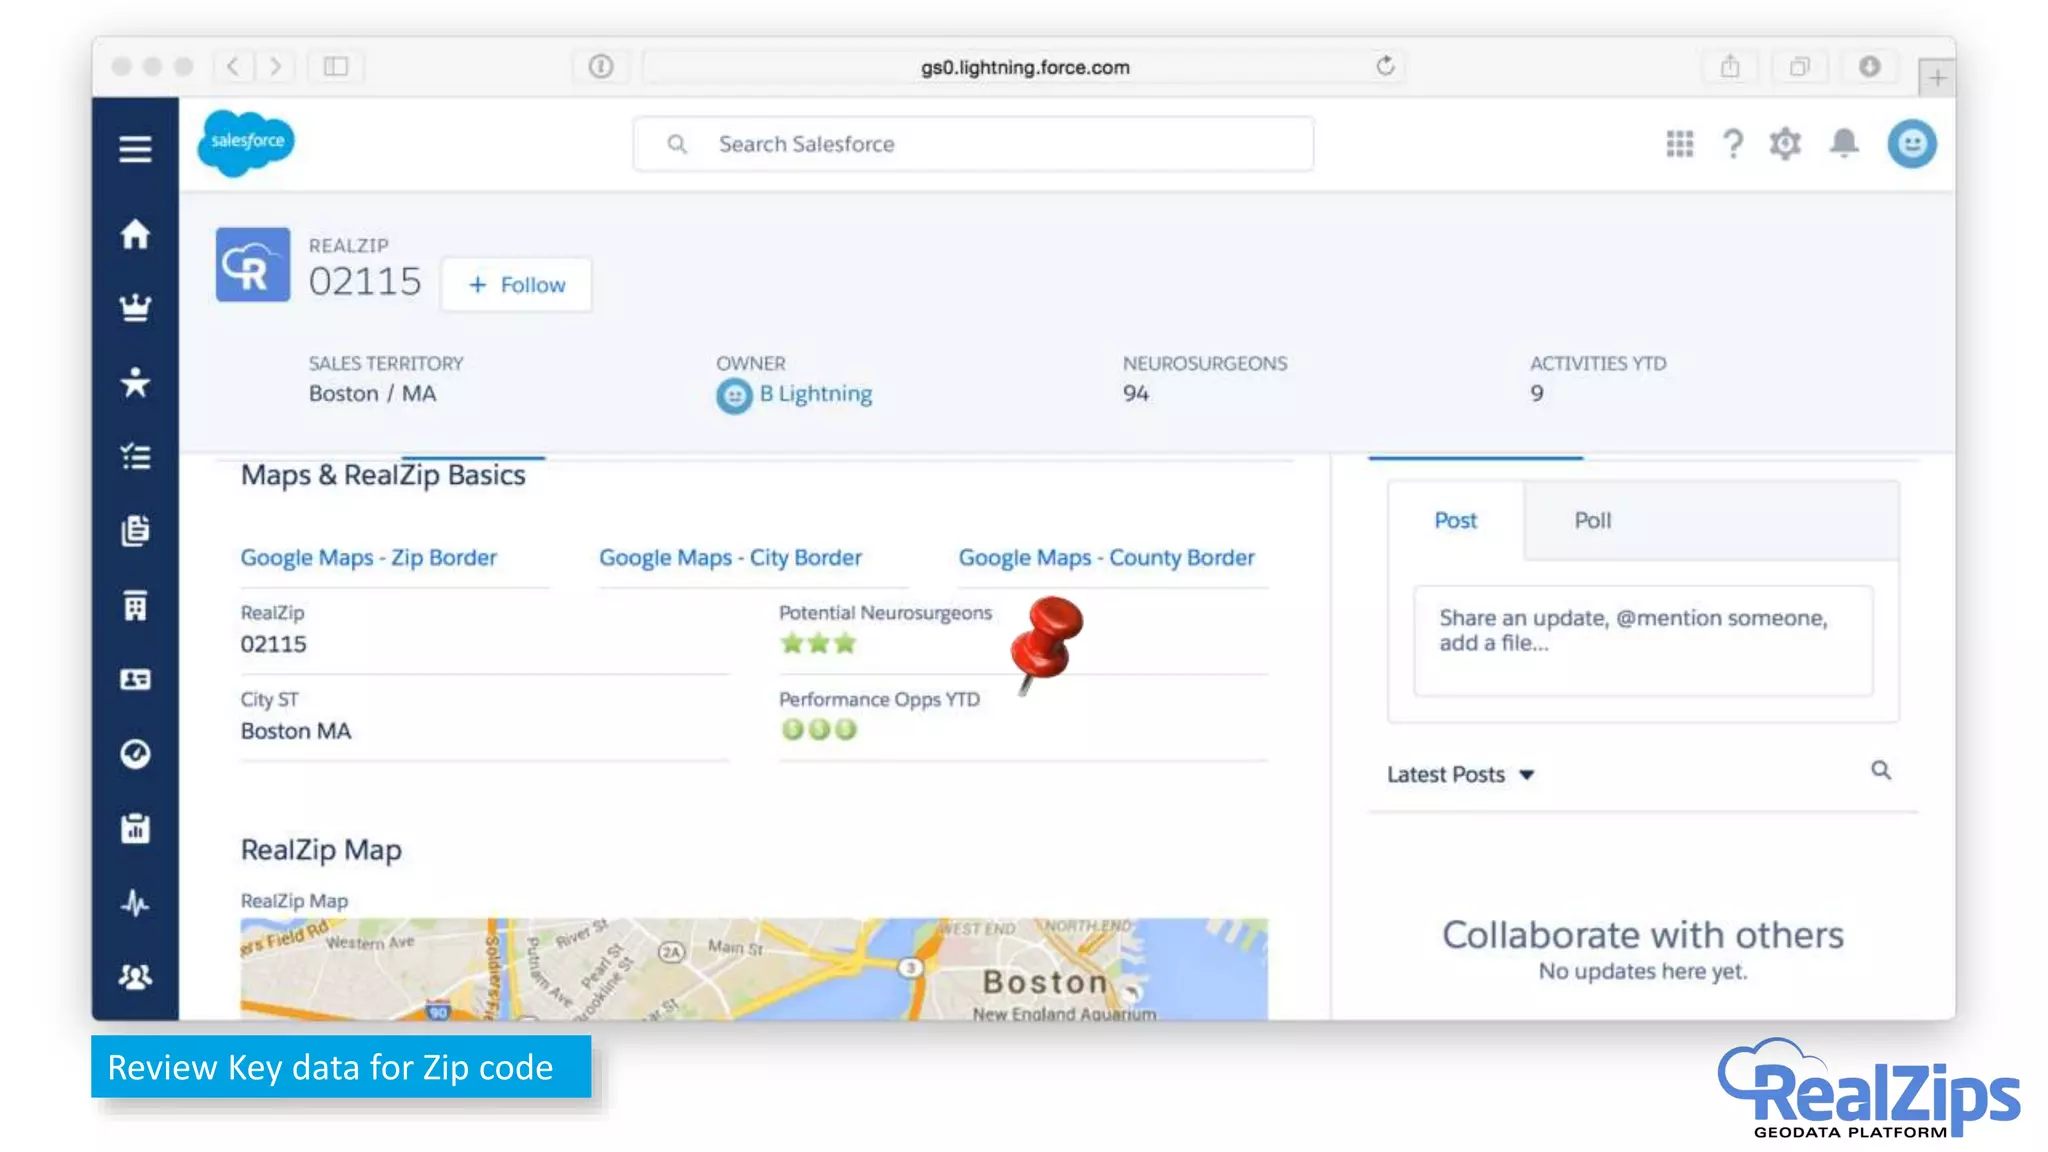Click the Potential Neurosurgeons star rating
Screen dimensions: 2048x1152
818,643
